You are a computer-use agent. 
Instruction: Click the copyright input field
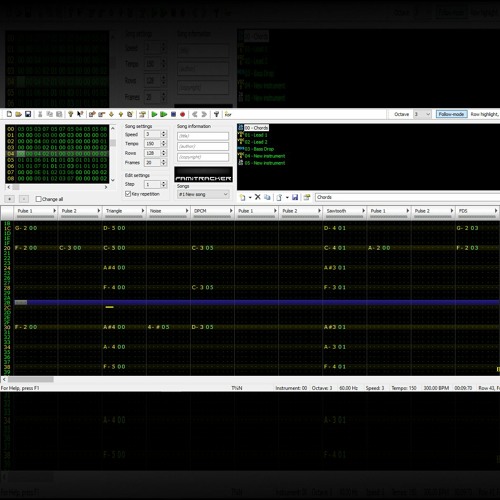pos(203,157)
